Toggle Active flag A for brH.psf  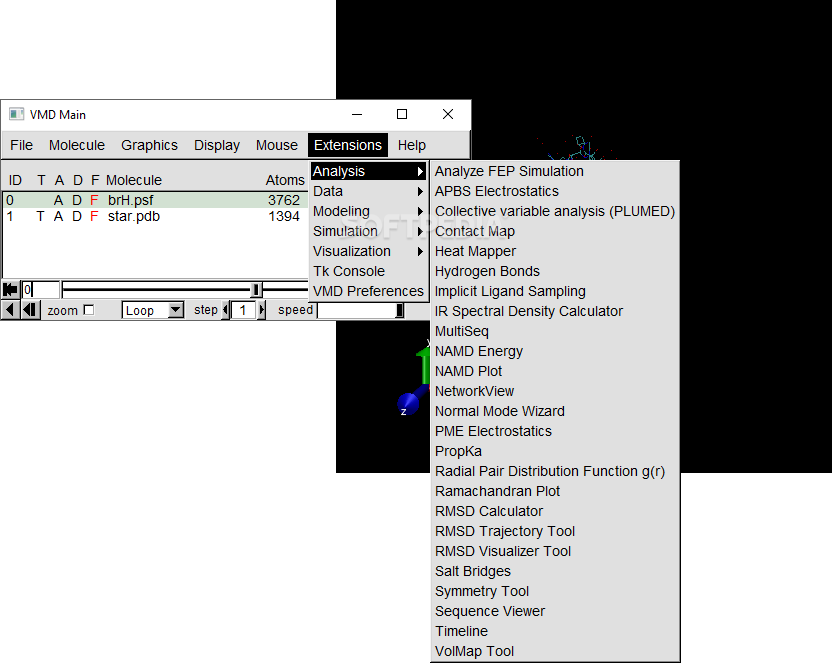point(58,200)
